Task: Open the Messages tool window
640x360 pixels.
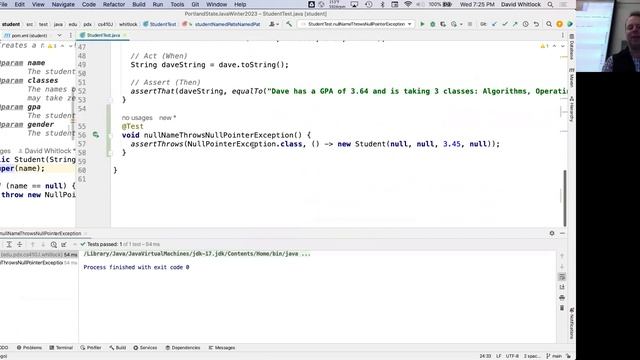Action: click(222, 348)
